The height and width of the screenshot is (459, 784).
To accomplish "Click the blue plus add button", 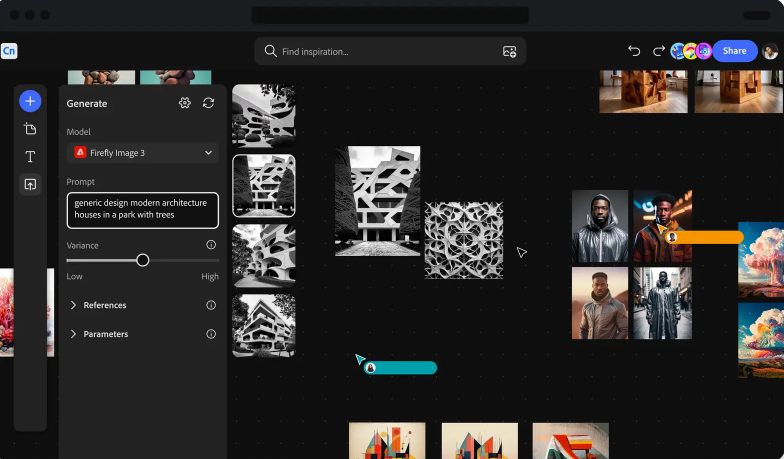I will pos(30,101).
